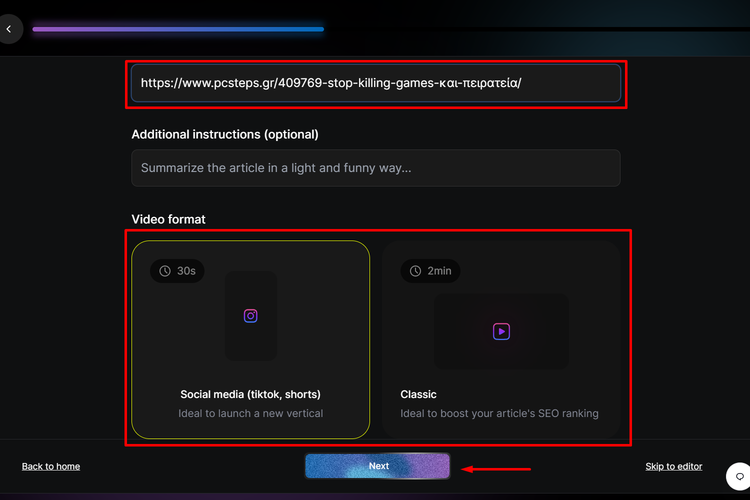Select the Classic video format

coord(501,339)
